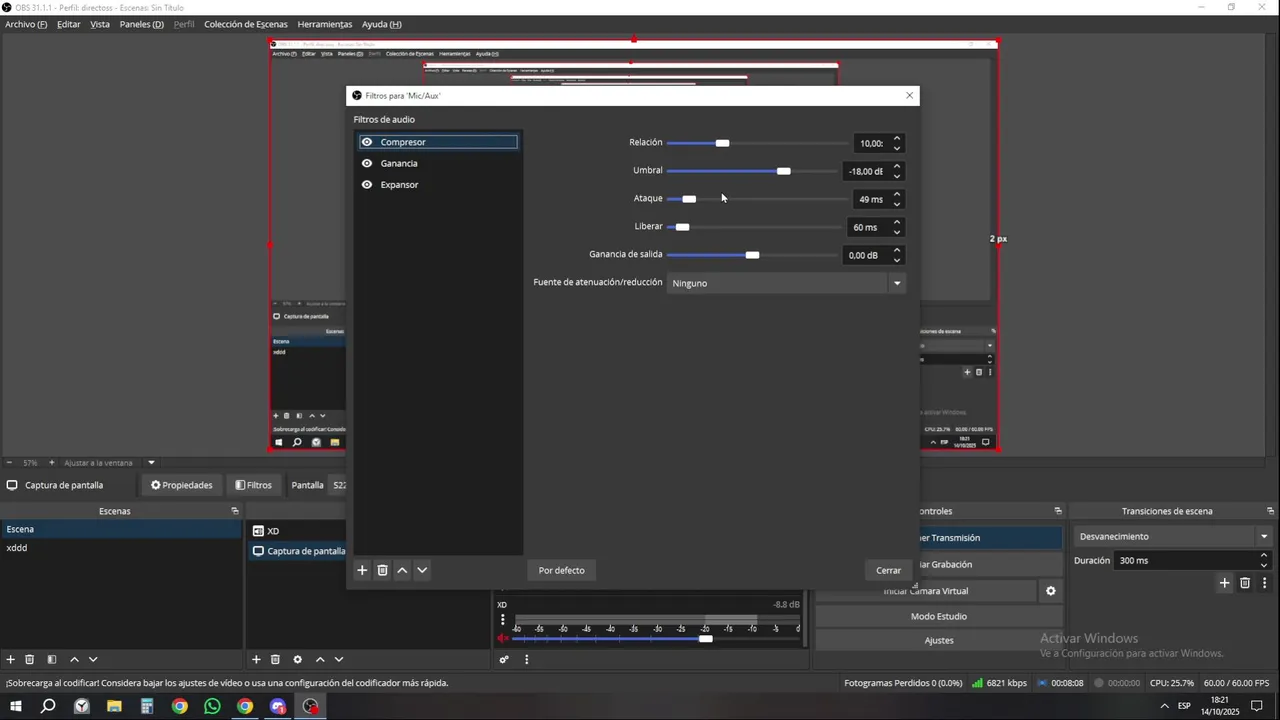Undock the Escenas panel via header icon
The height and width of the screenshot is (720, 1280).
pyautogui.click(x=235, y=511)
